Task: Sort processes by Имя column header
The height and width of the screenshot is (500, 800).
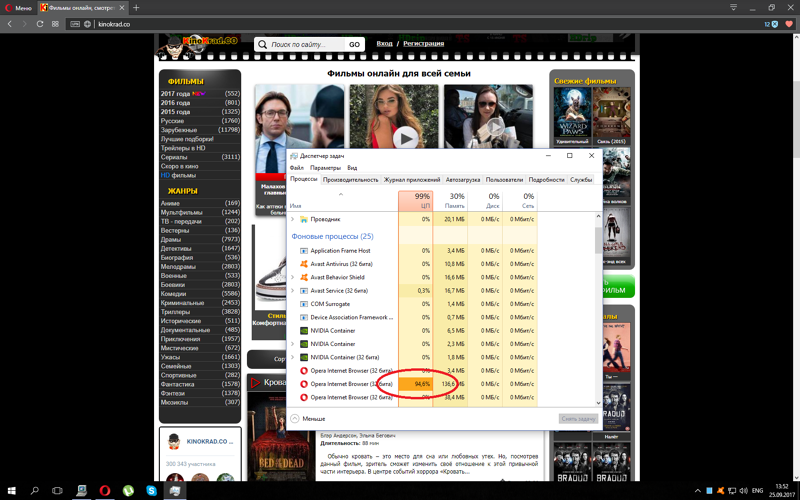Action: pyautogui.click(x=343, y=201)
